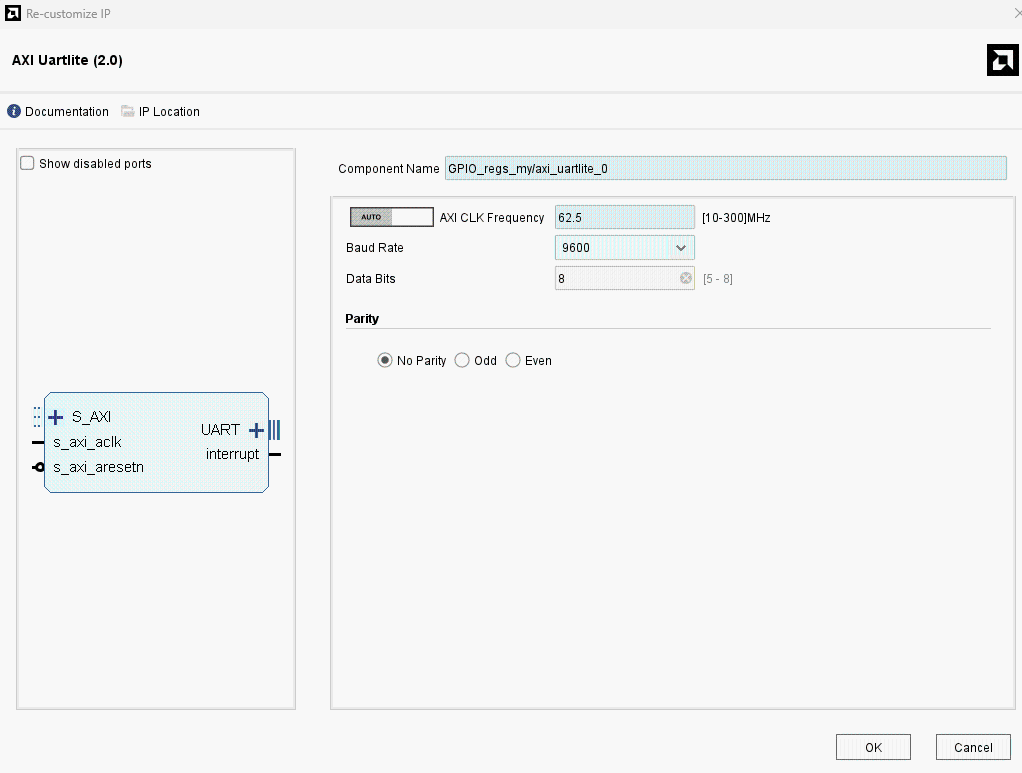Toggle the AUTO switch for AXI CLK
This screenshot has height=773, width=1022.
point(392,217)
